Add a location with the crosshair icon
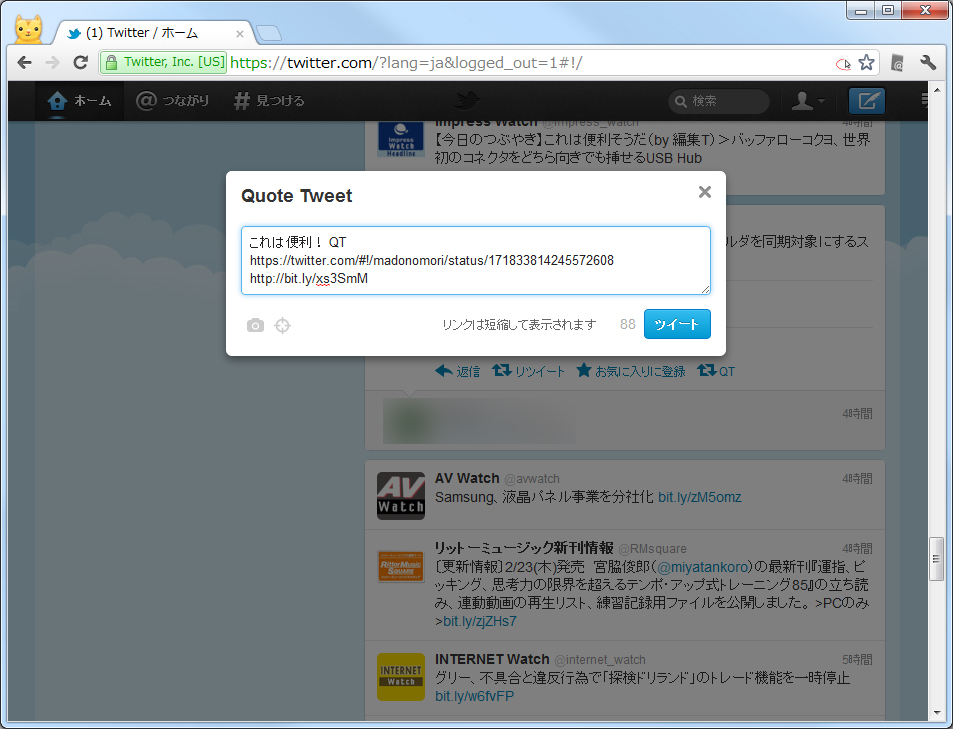 click(x=283, y=325)
